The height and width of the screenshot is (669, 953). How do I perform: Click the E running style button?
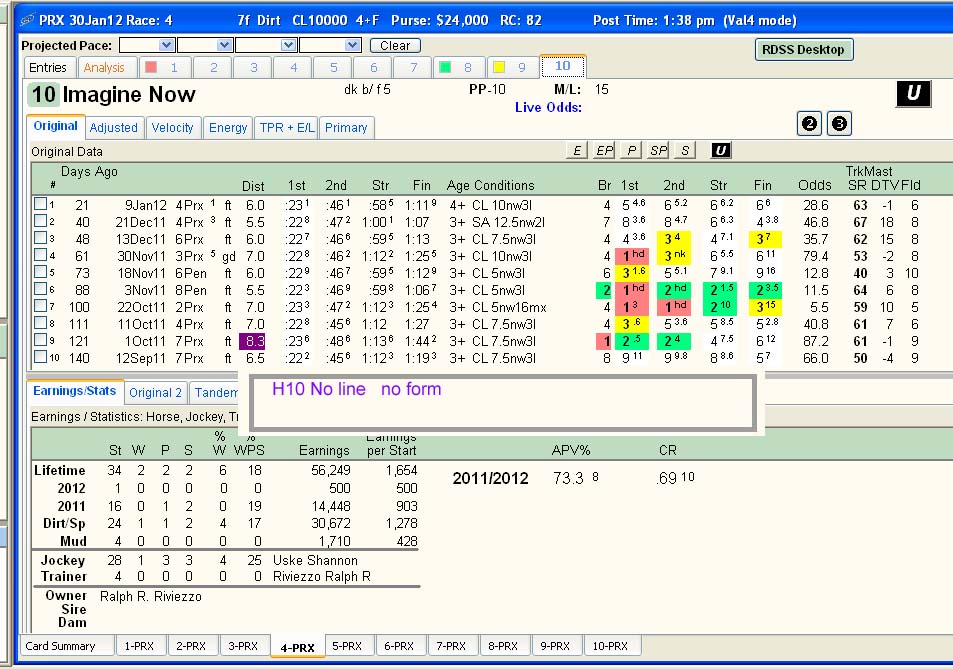point(577,150)
